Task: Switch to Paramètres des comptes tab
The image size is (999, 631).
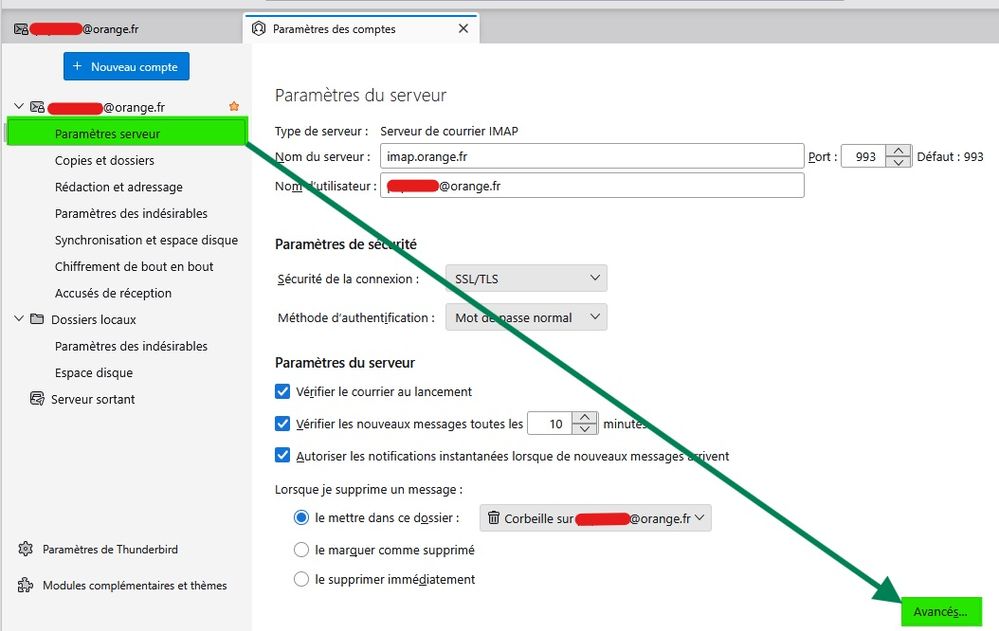Action: (361, 29)
